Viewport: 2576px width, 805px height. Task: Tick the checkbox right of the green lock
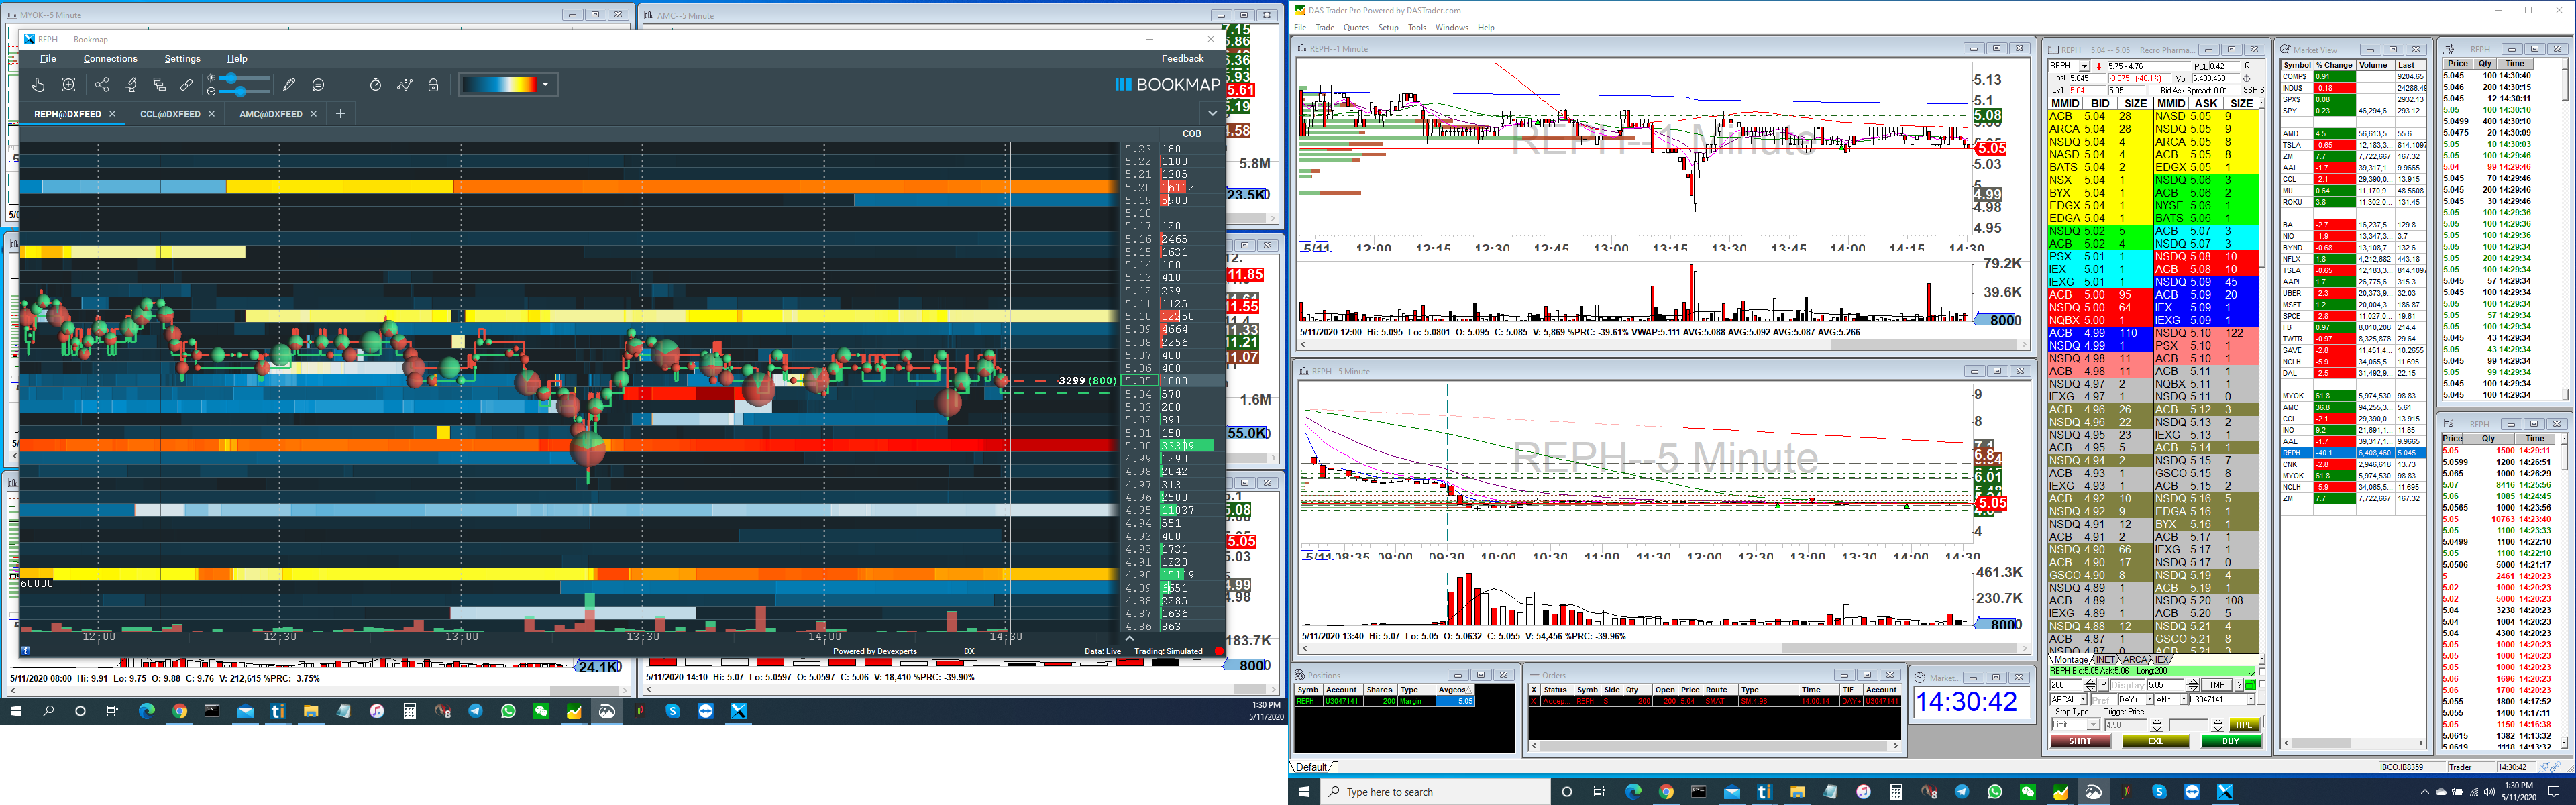2263,684
